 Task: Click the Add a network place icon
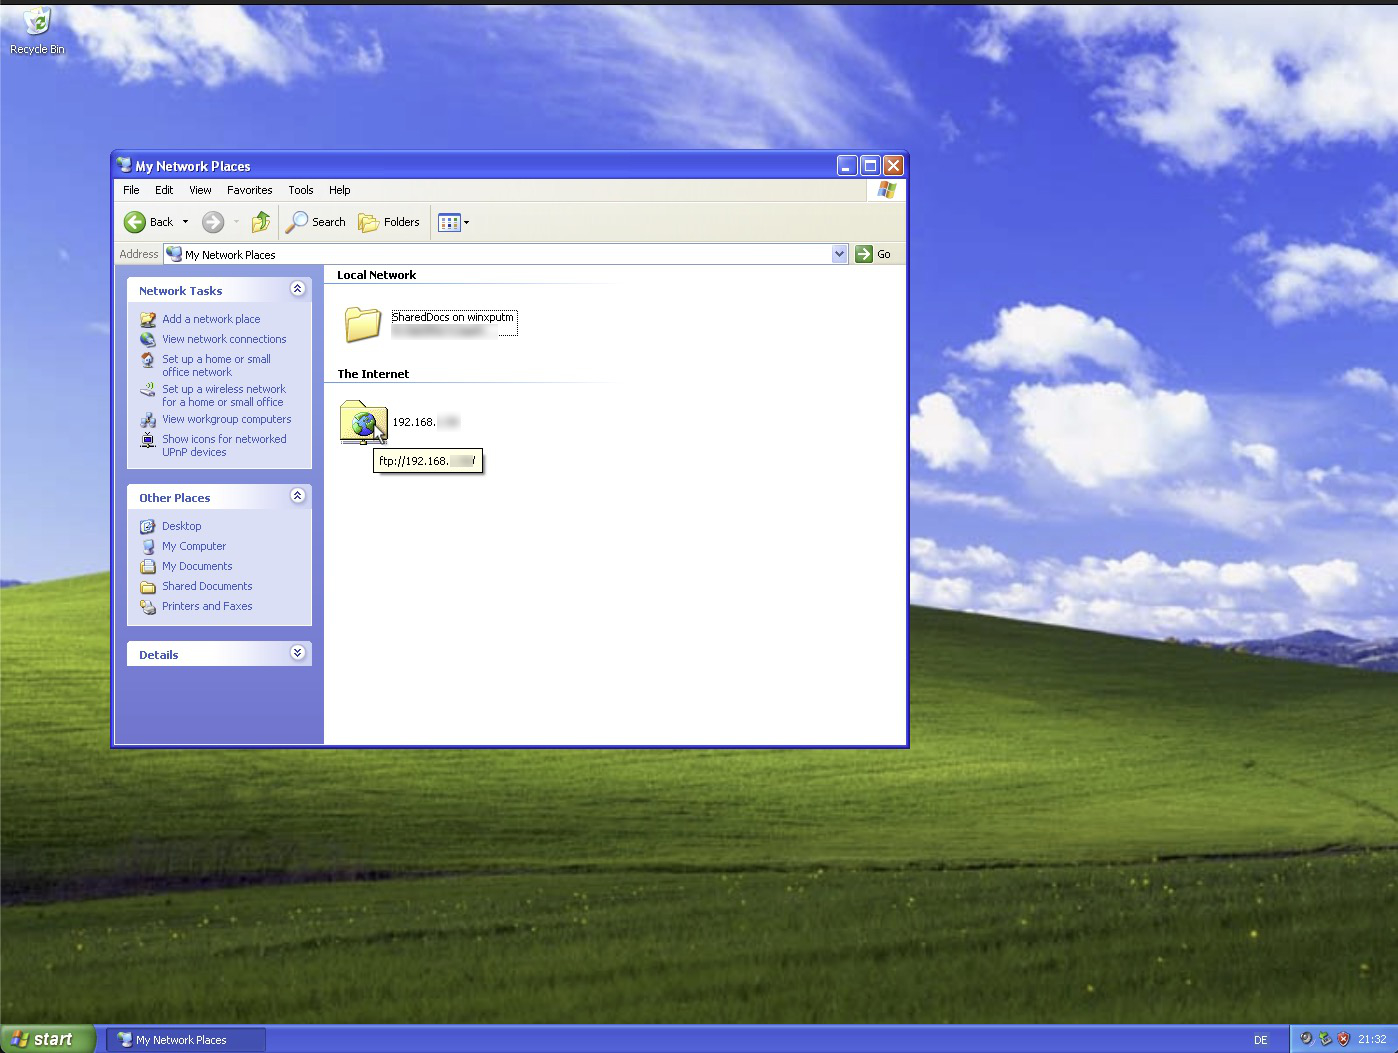(x=148, y=319)
